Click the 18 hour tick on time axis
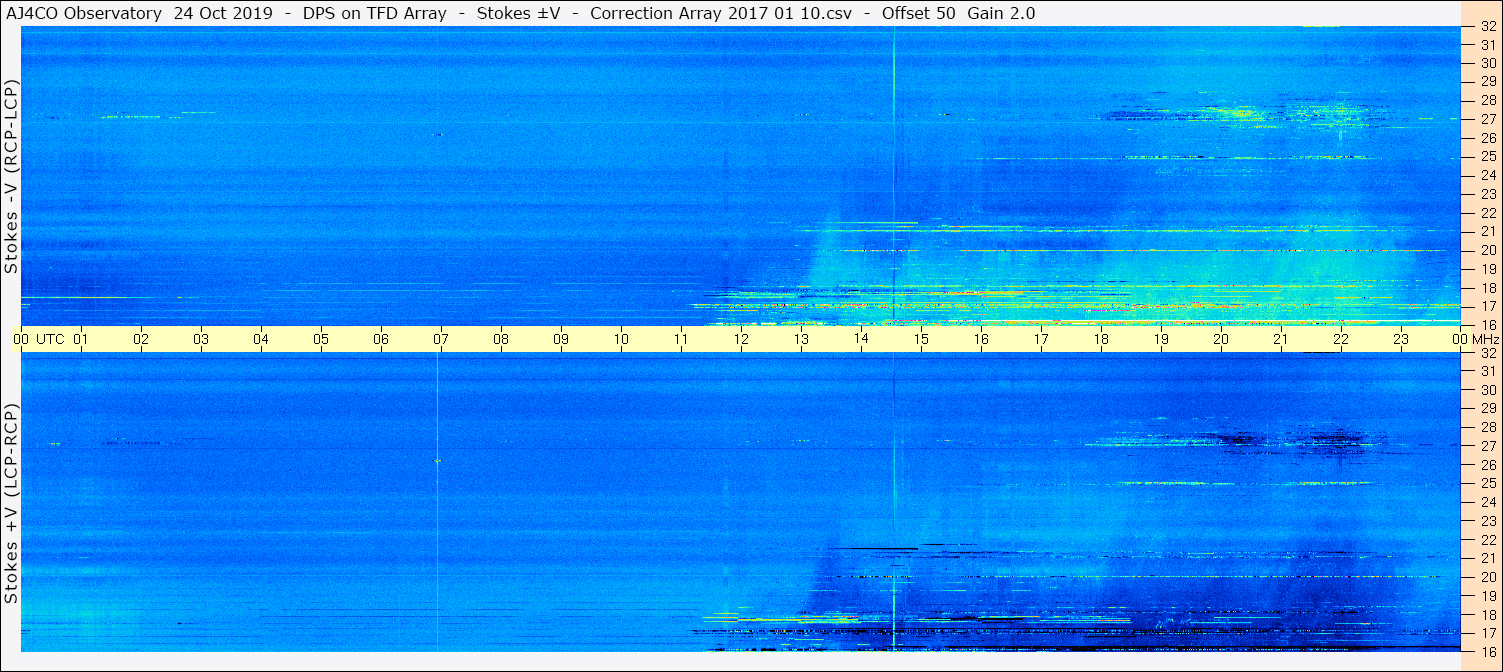 pyautogui.click(x=1101, y=339)
